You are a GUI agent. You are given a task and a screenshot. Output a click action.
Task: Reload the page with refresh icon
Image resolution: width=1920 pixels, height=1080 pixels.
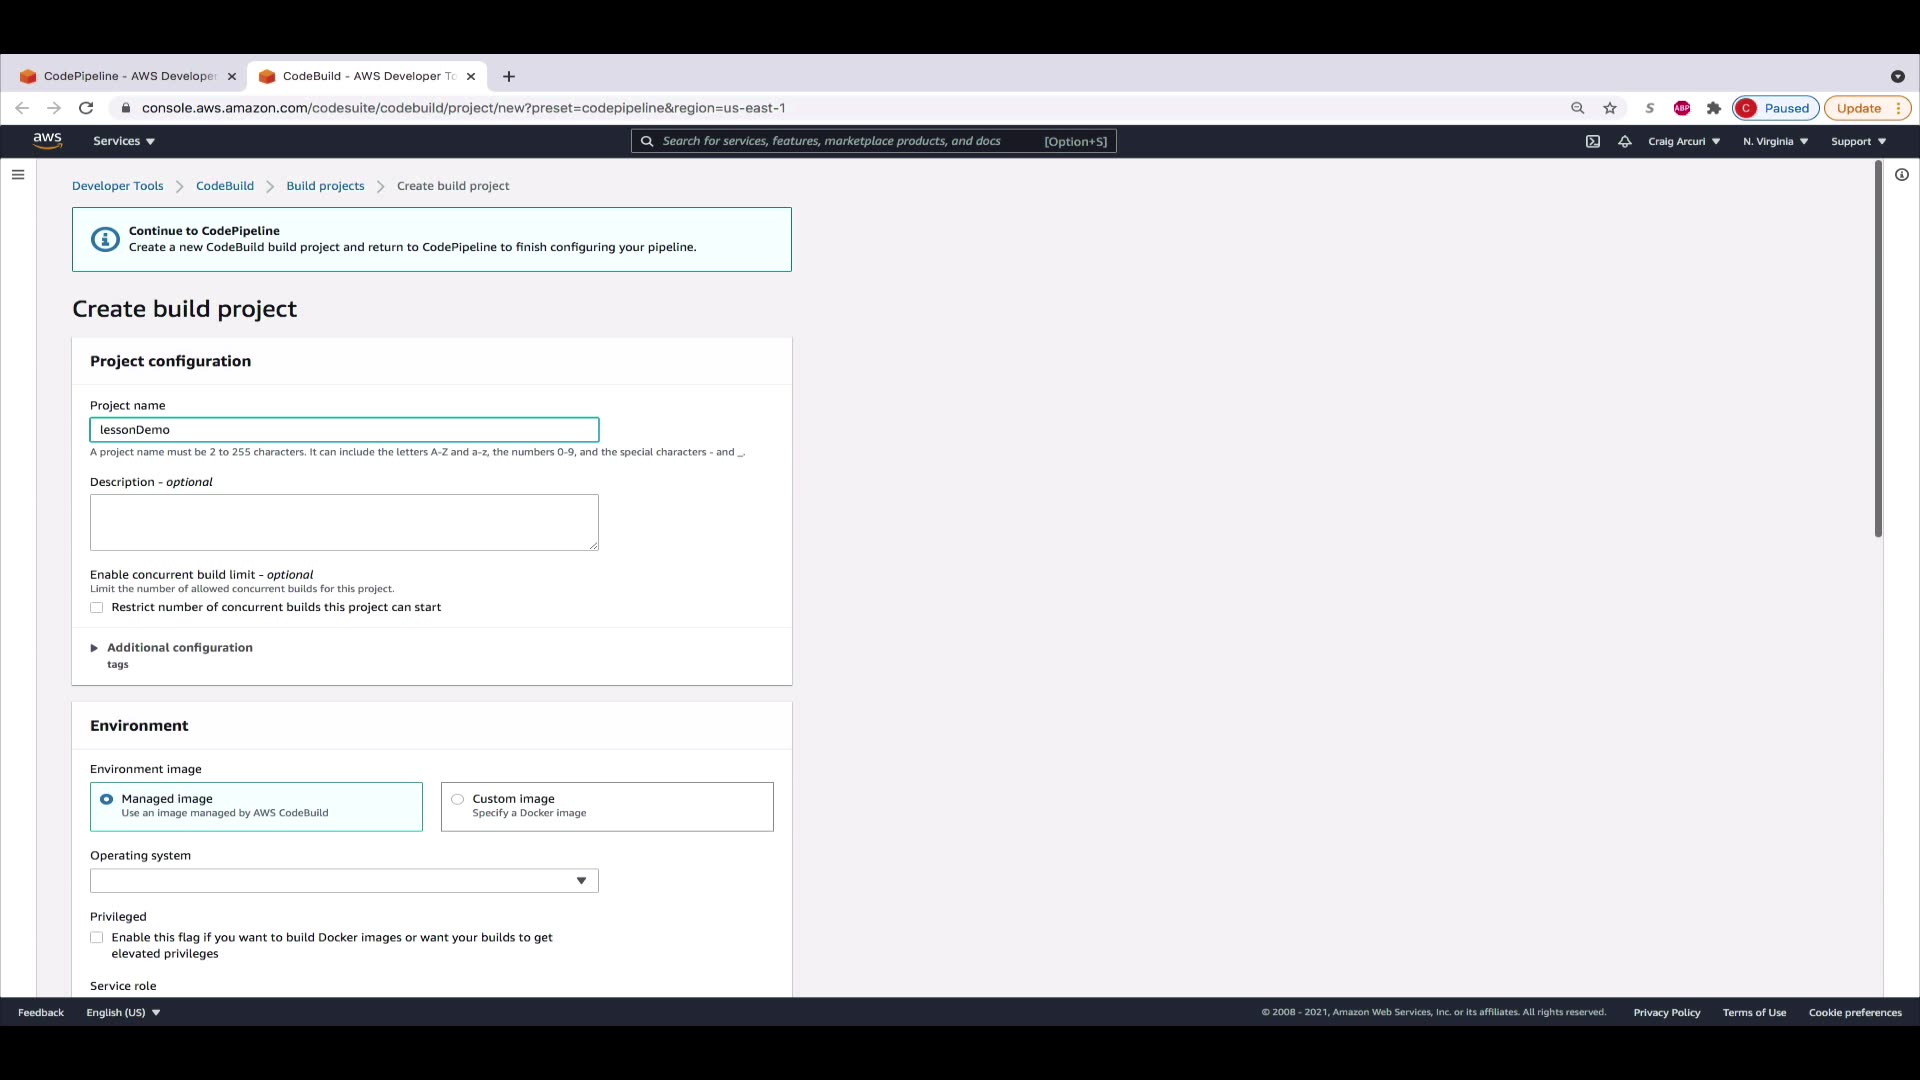point(86,108)
